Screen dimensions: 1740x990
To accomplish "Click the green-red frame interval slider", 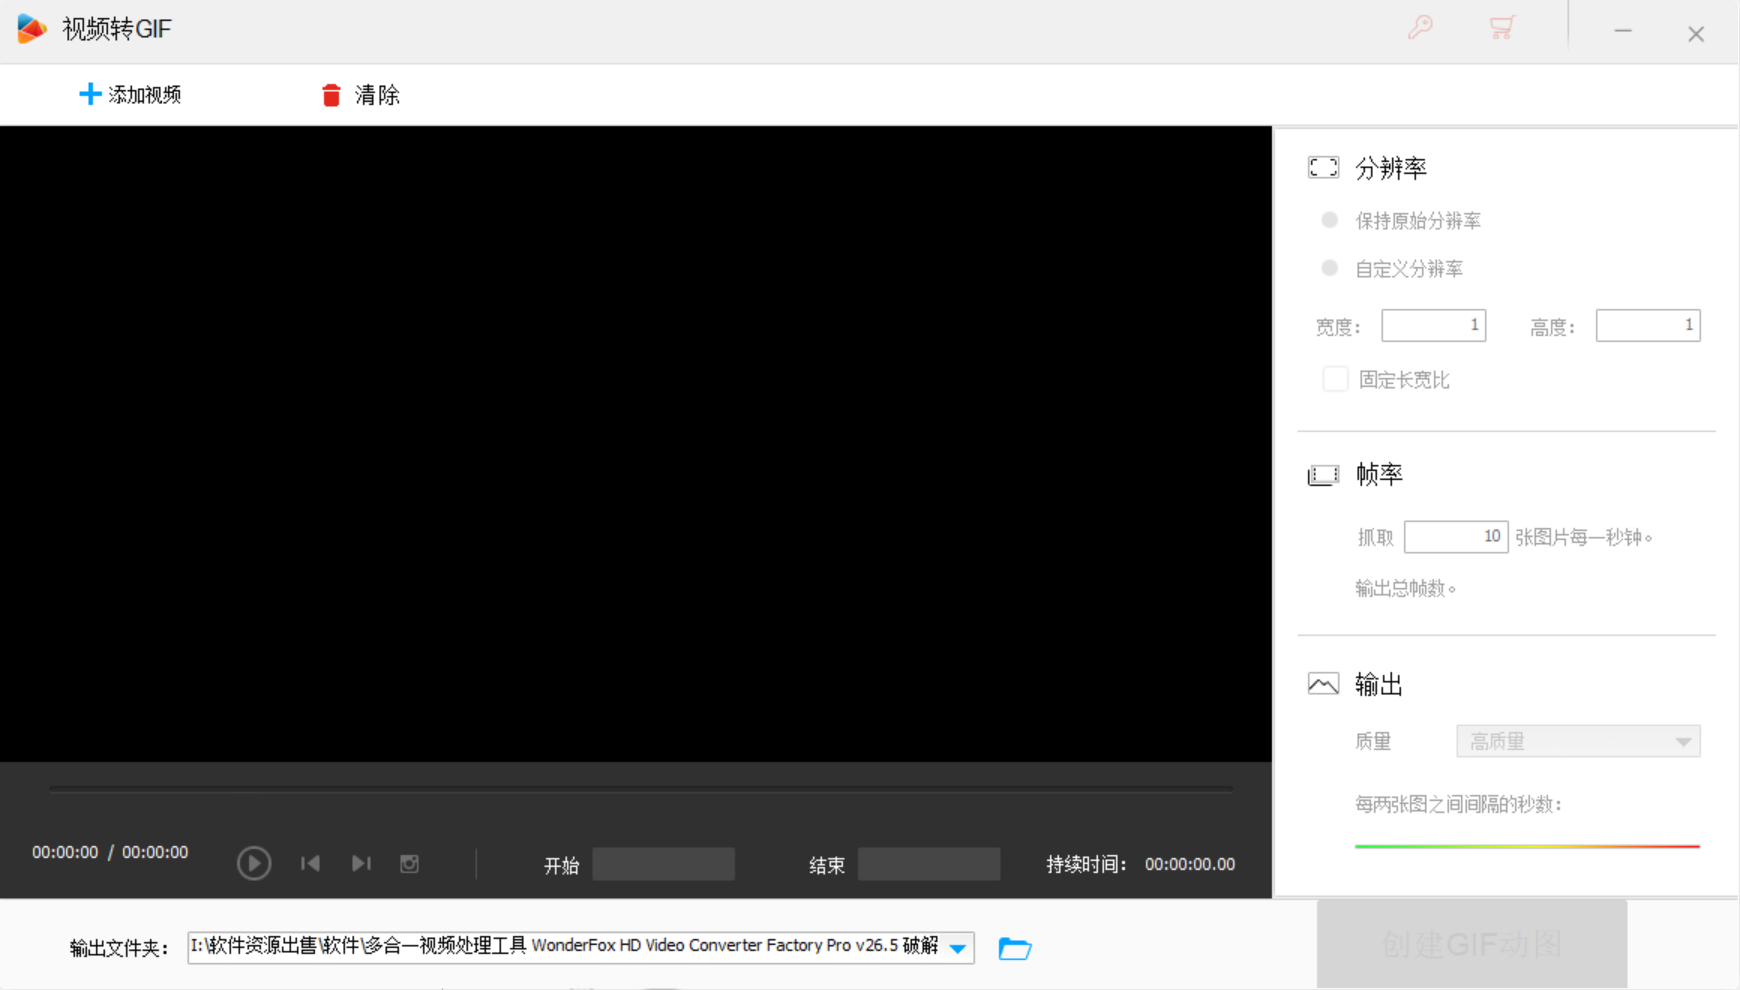I will coord(1527,846).
